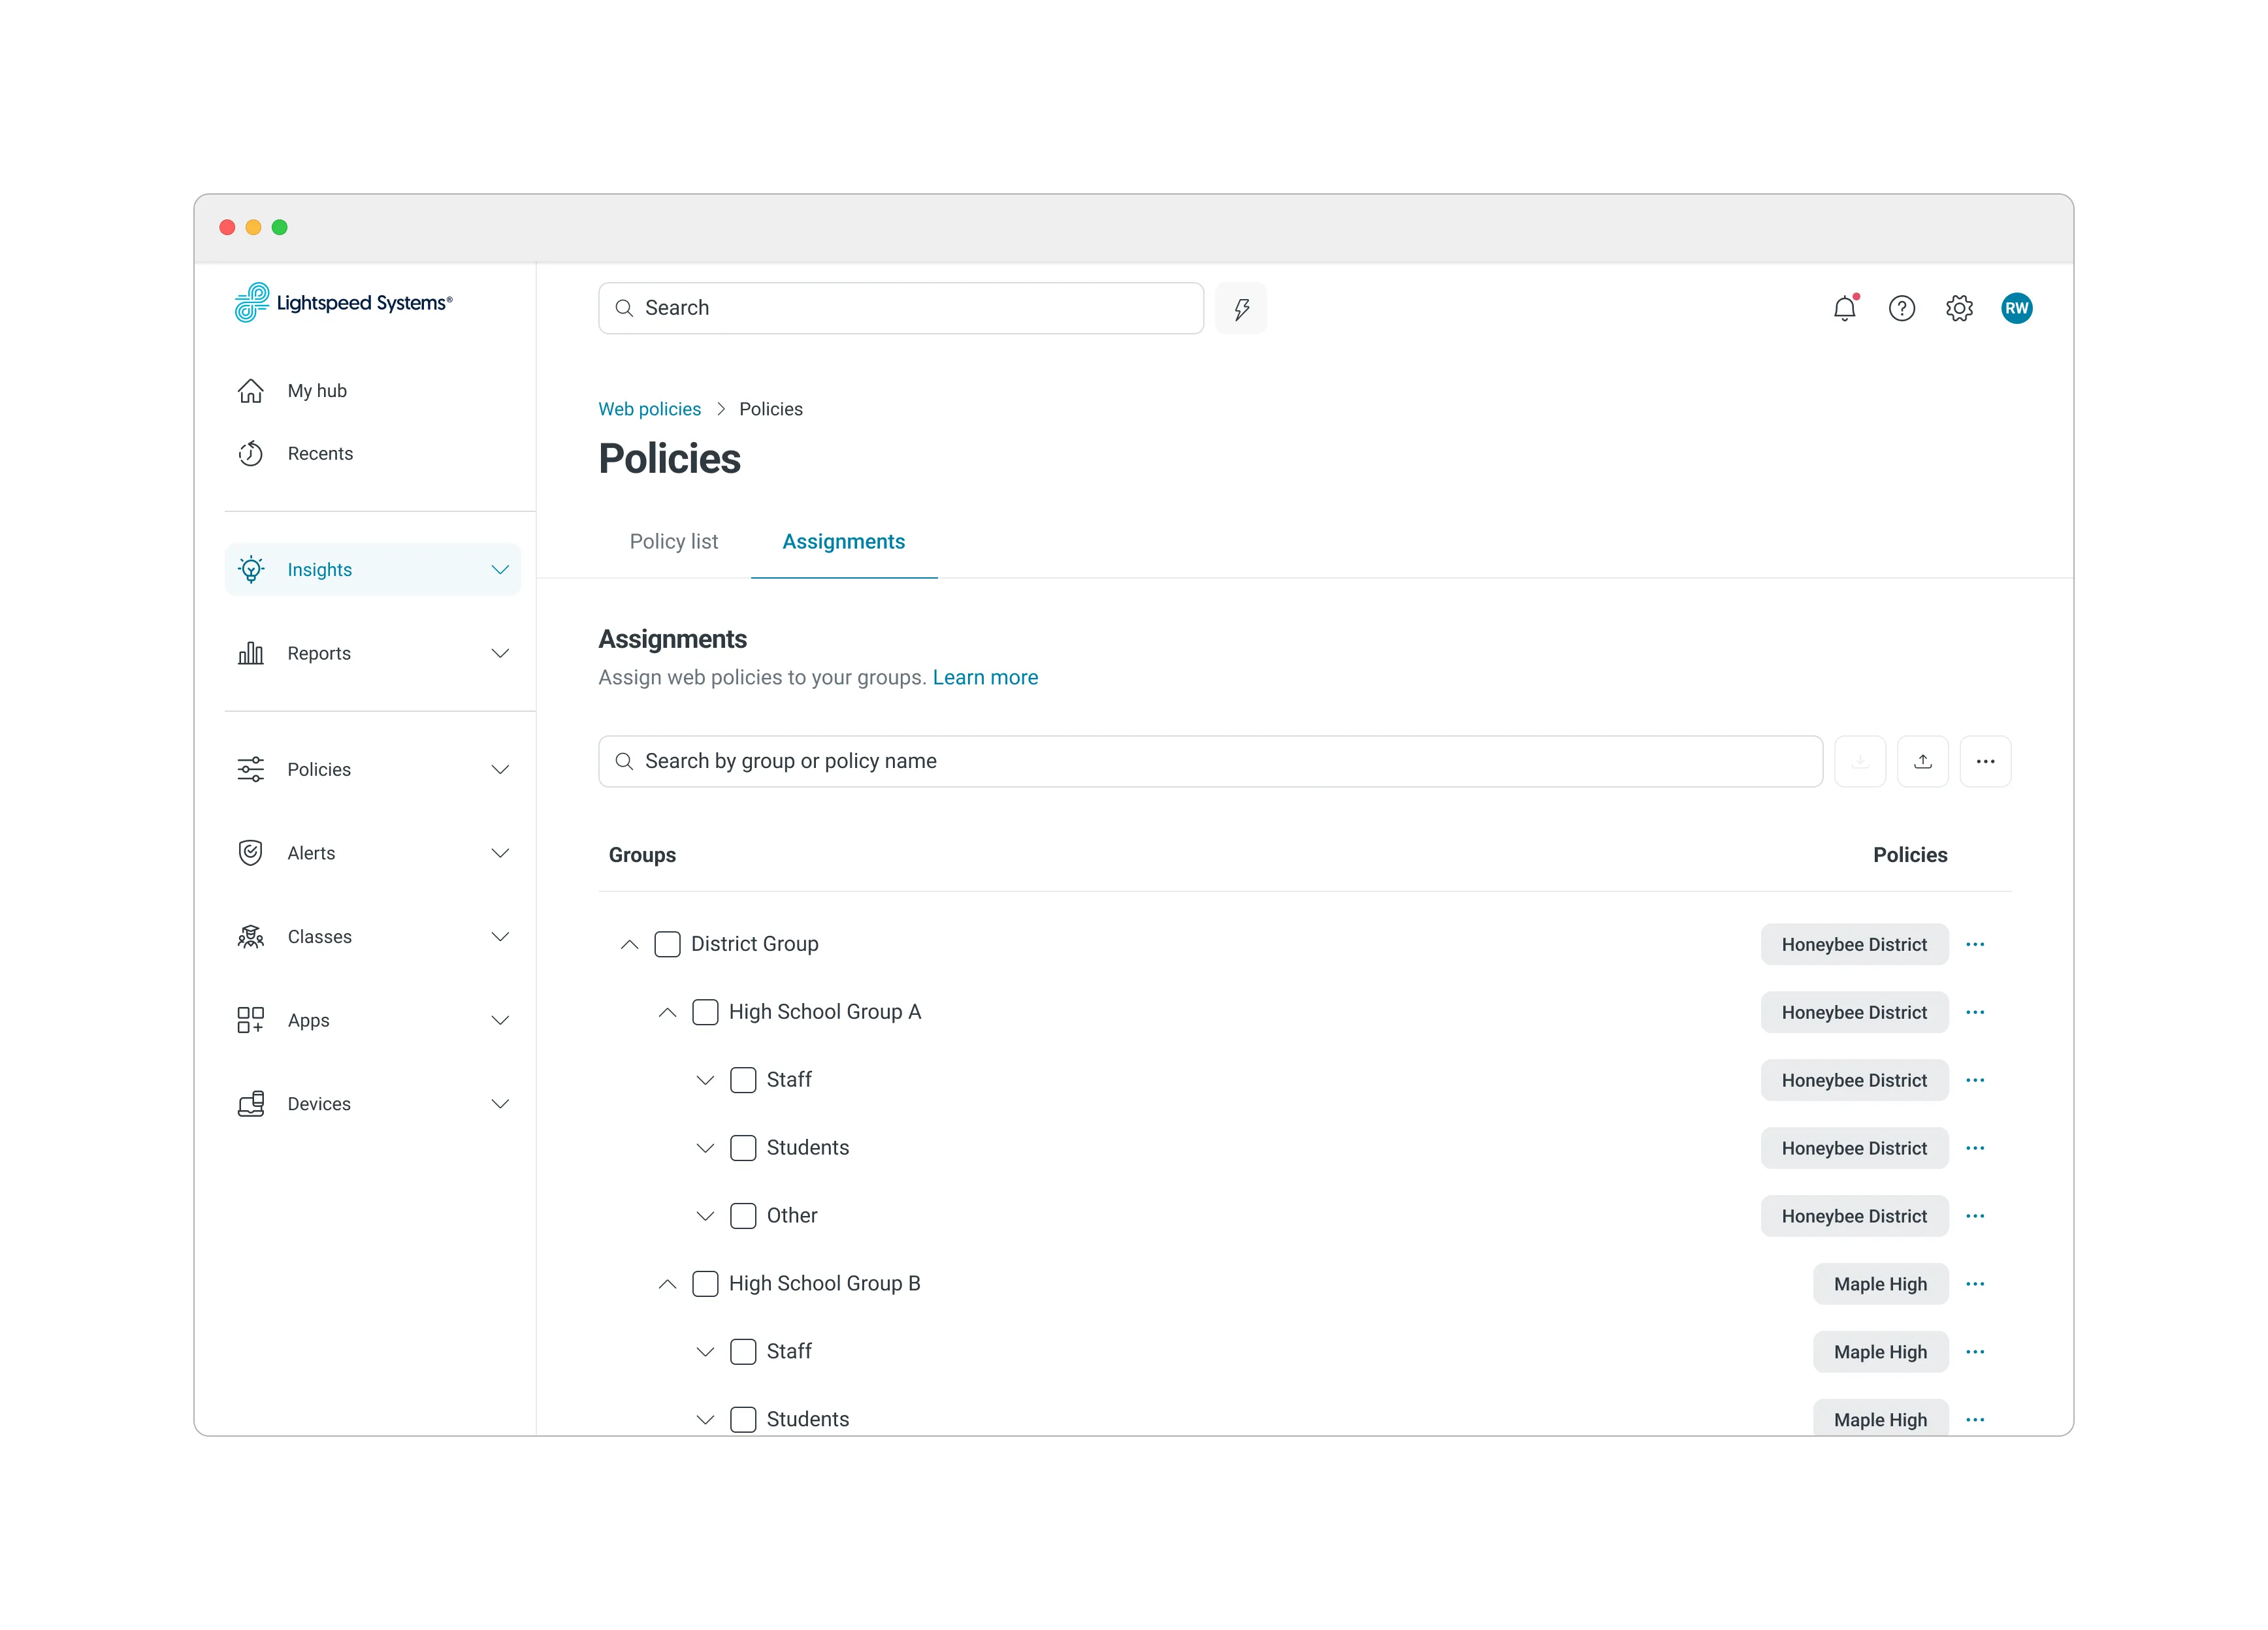This screenshot has height=1630, width=2268.
Task: Open the ellipsis menu for High School Group A
Action: [1974, 1012]
